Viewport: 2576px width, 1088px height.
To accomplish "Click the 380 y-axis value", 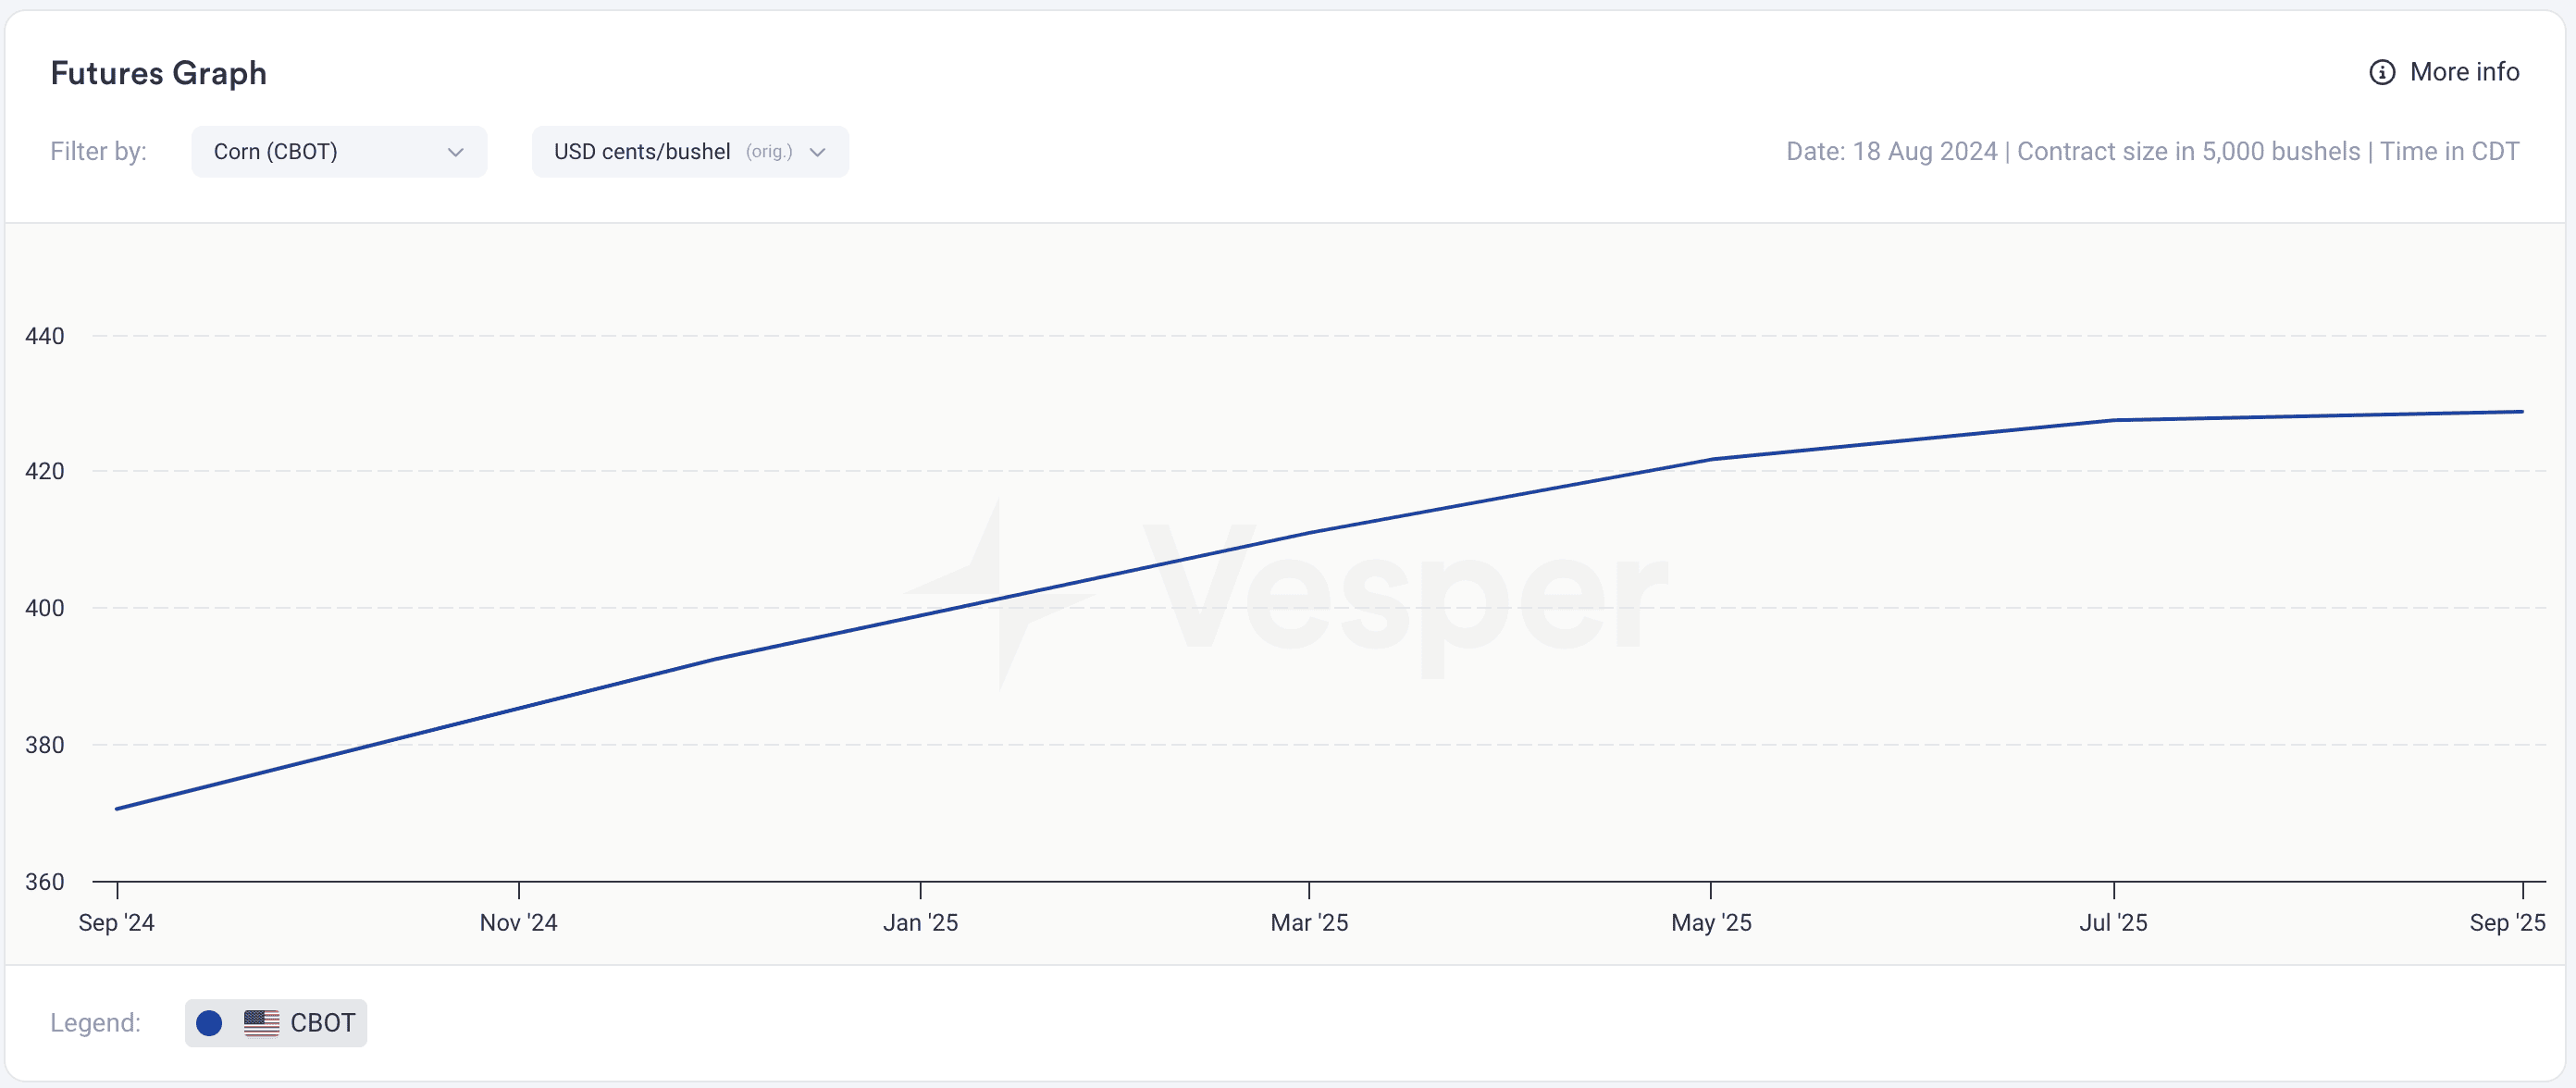I will 45,745.
